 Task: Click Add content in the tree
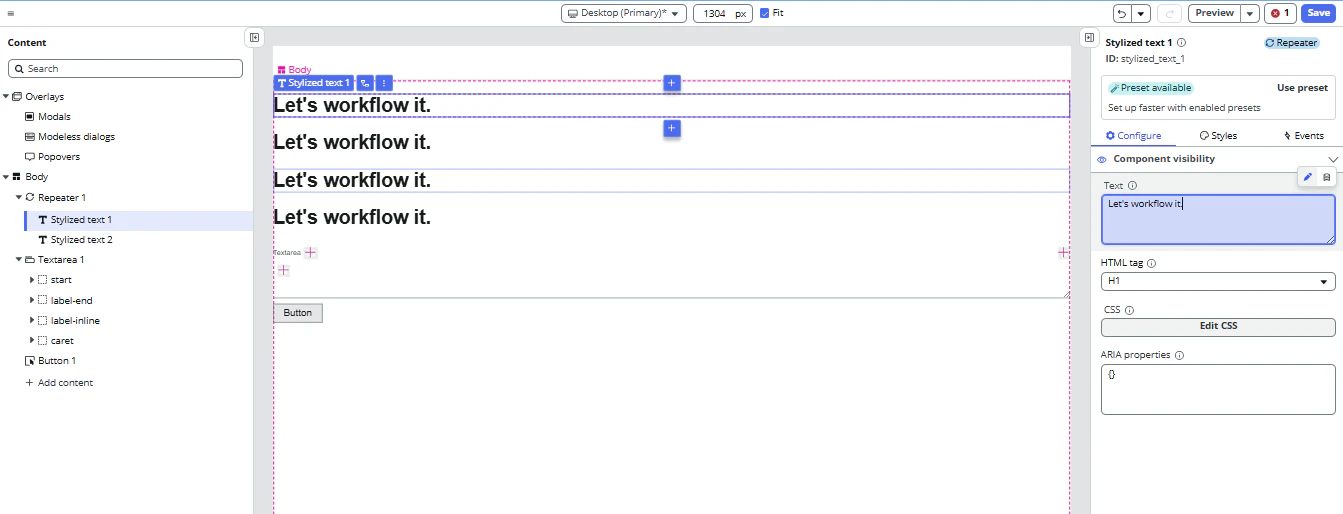click(x=58, y=383)
